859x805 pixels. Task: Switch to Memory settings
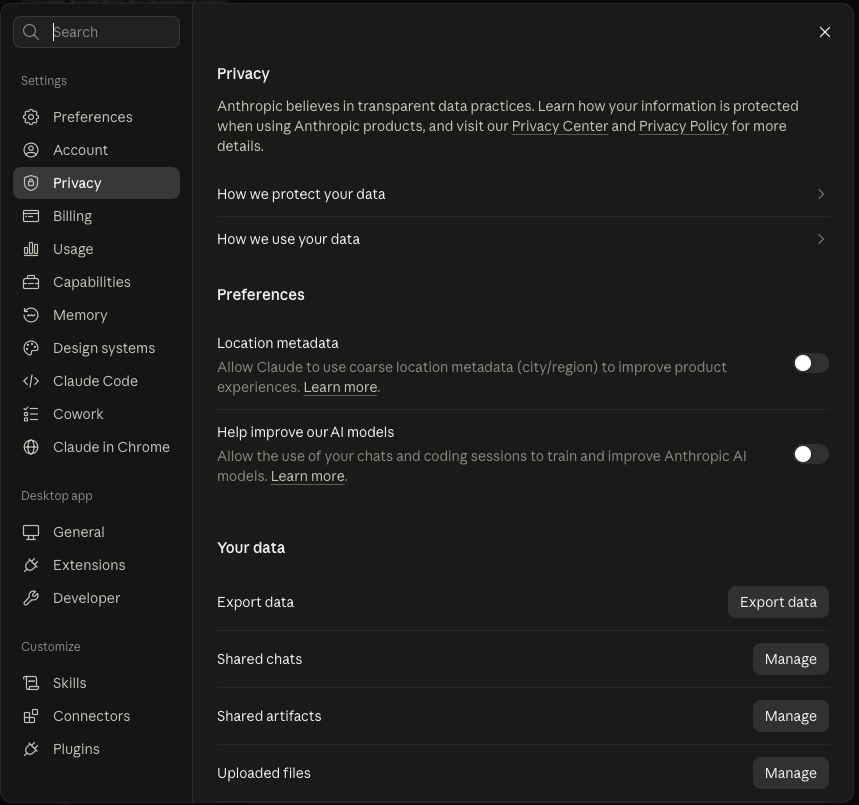click(x=96, y=315)
